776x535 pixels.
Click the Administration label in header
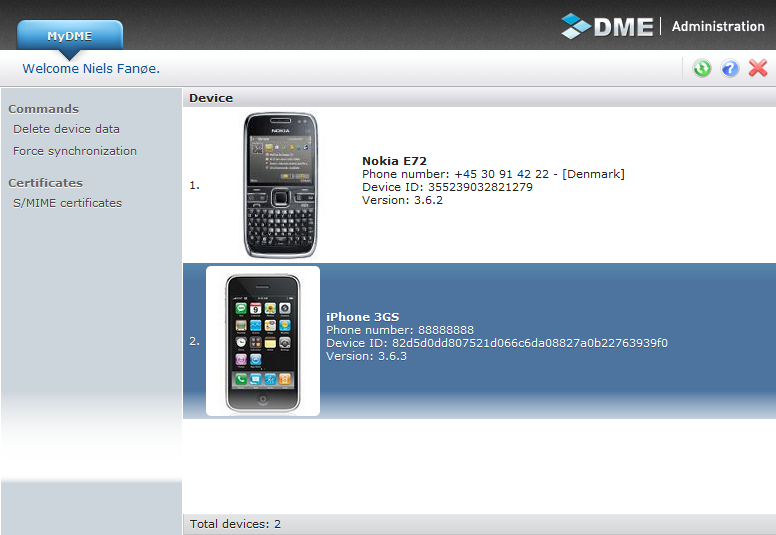[718, 26]
